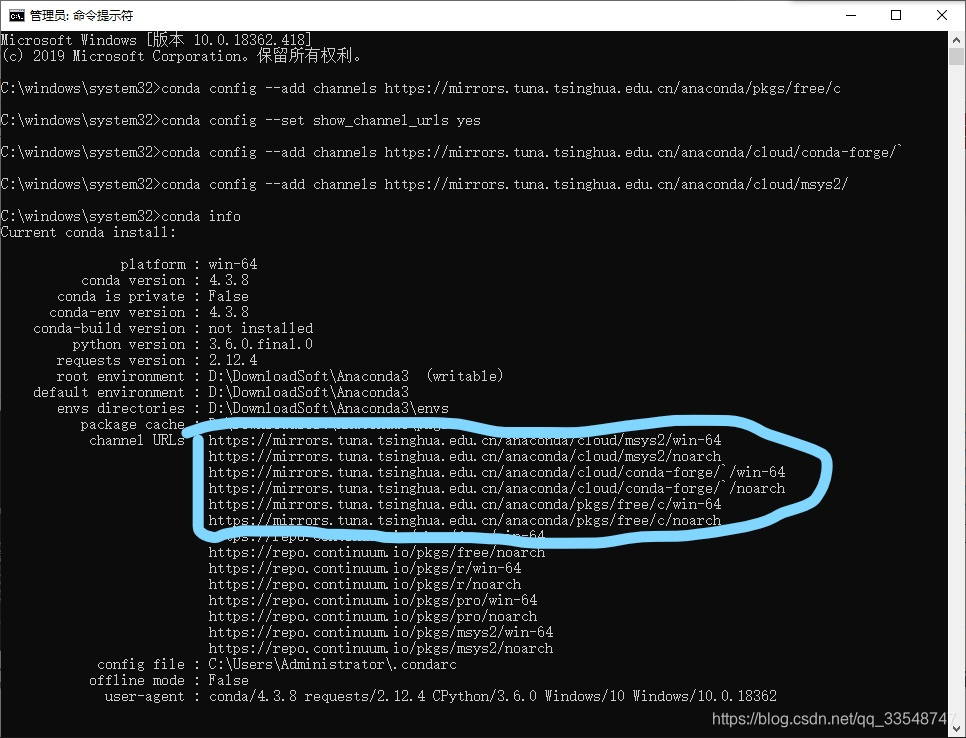966x738 pixels.
Task: Click the repo.continuum.io pkgs/pro/win-64 URL
Action: click(x=373, y=601)
